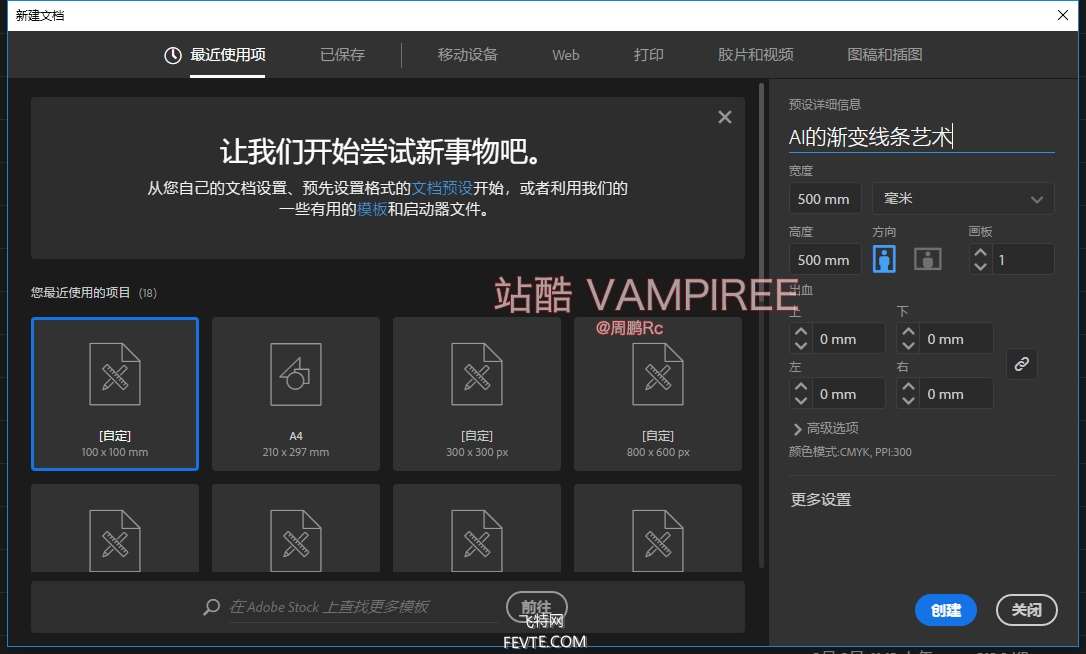Click the top bleed 0 mm field
Screen dimensions: 1086x654
click(848, 339)
